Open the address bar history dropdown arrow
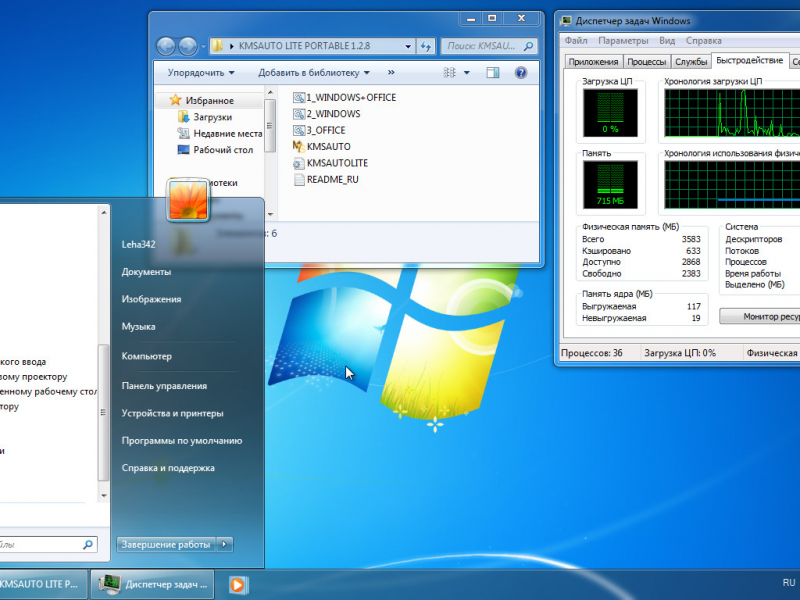The height and width of the screenshot is (600, 800). point(408,46)
